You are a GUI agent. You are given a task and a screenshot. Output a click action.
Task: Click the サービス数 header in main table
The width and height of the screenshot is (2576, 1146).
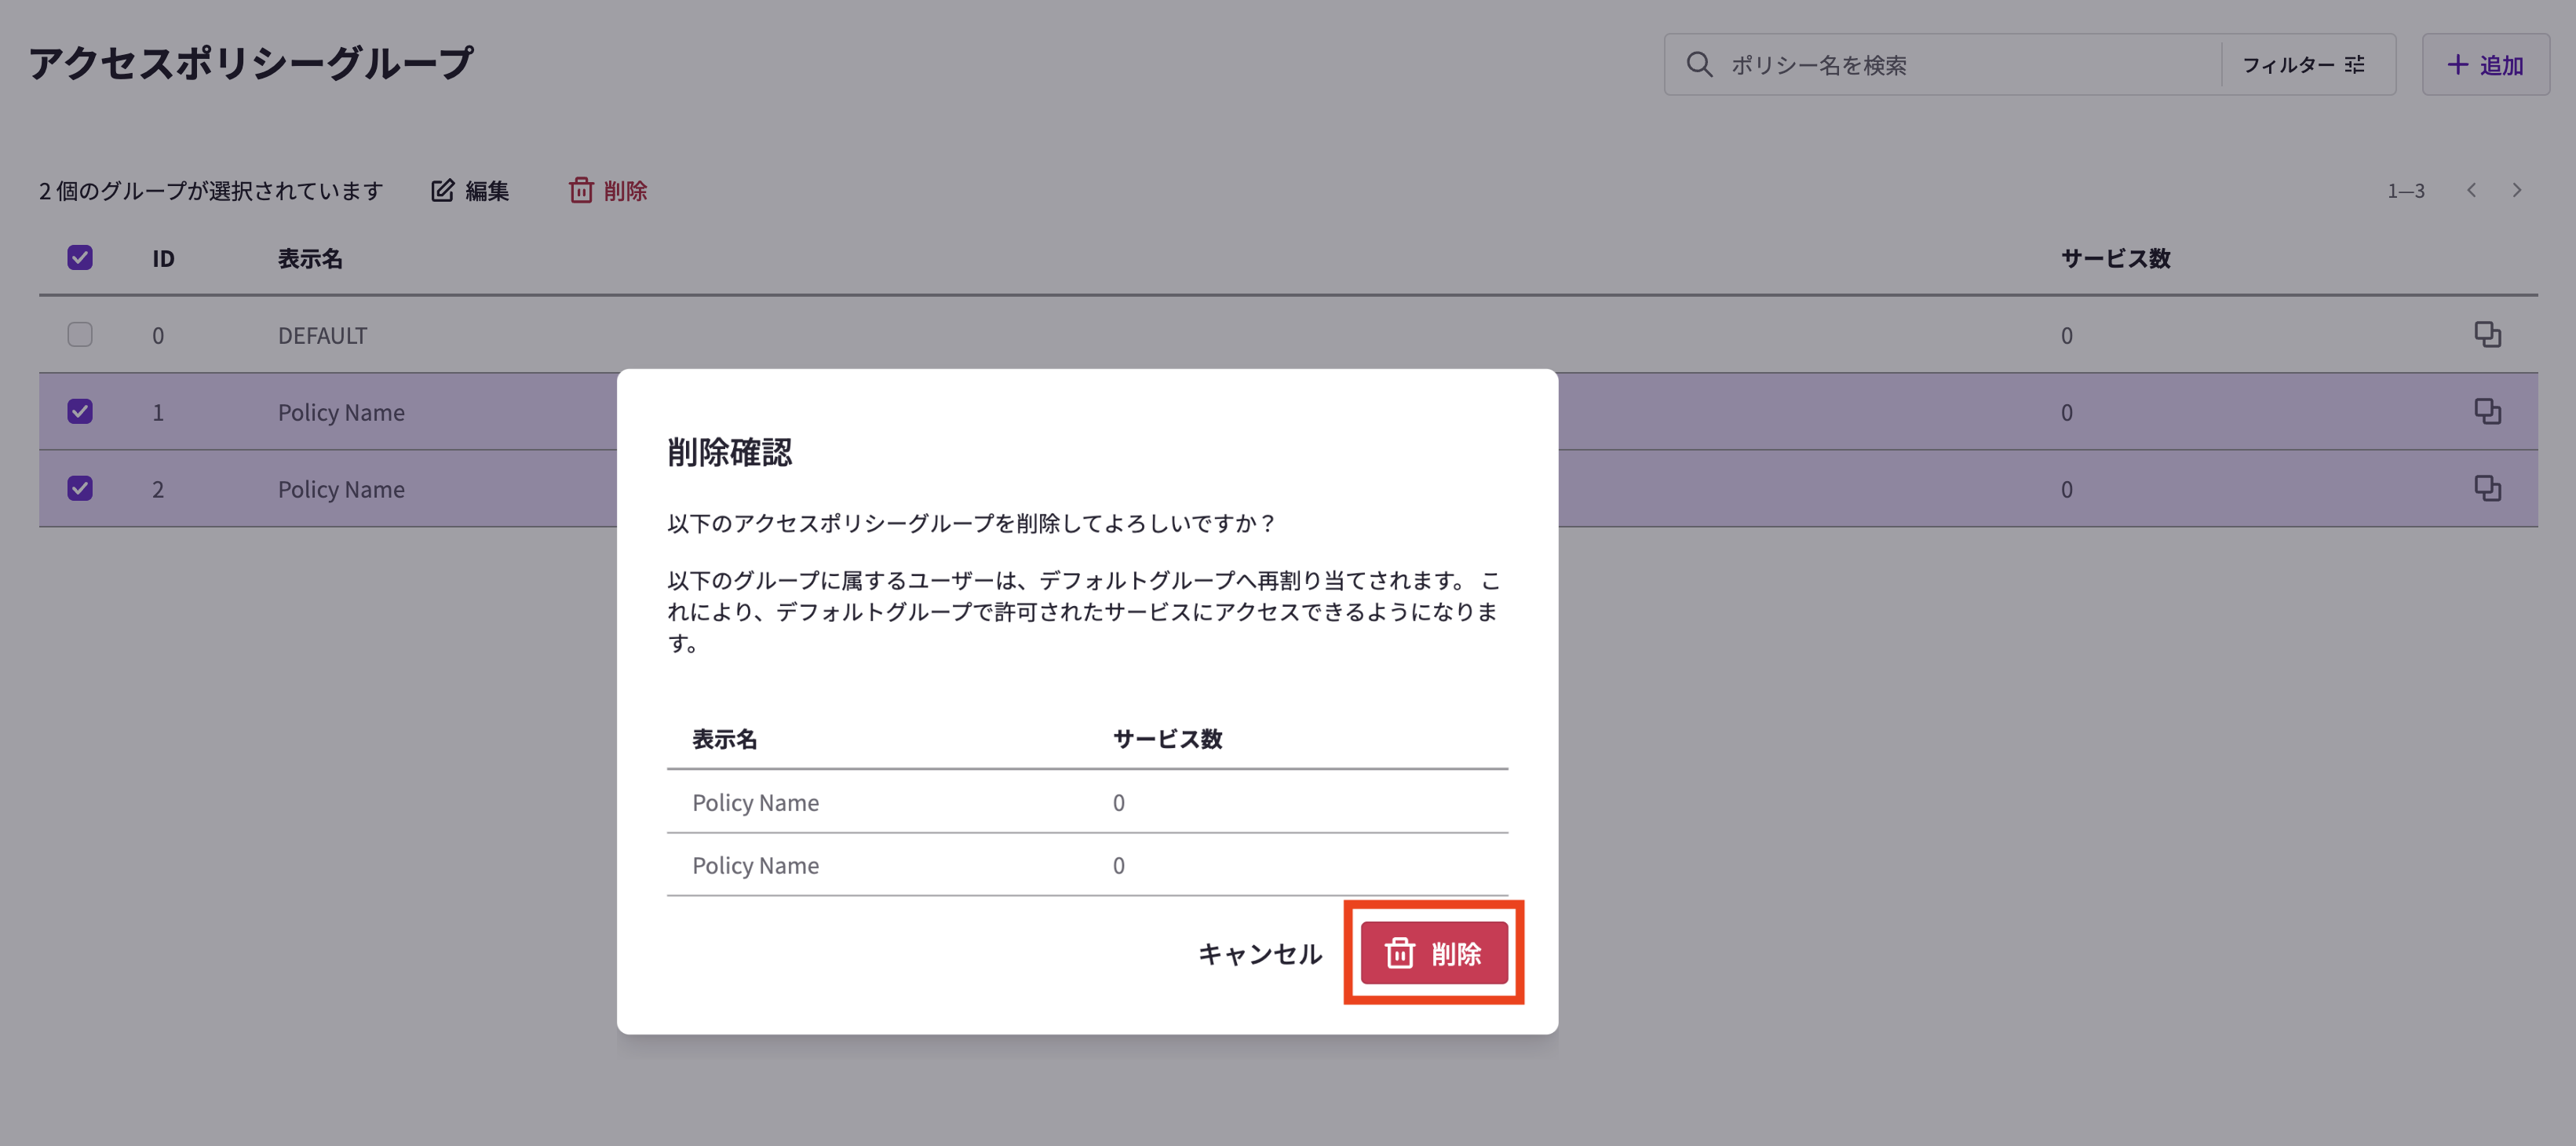click(x=2115, y=259)
